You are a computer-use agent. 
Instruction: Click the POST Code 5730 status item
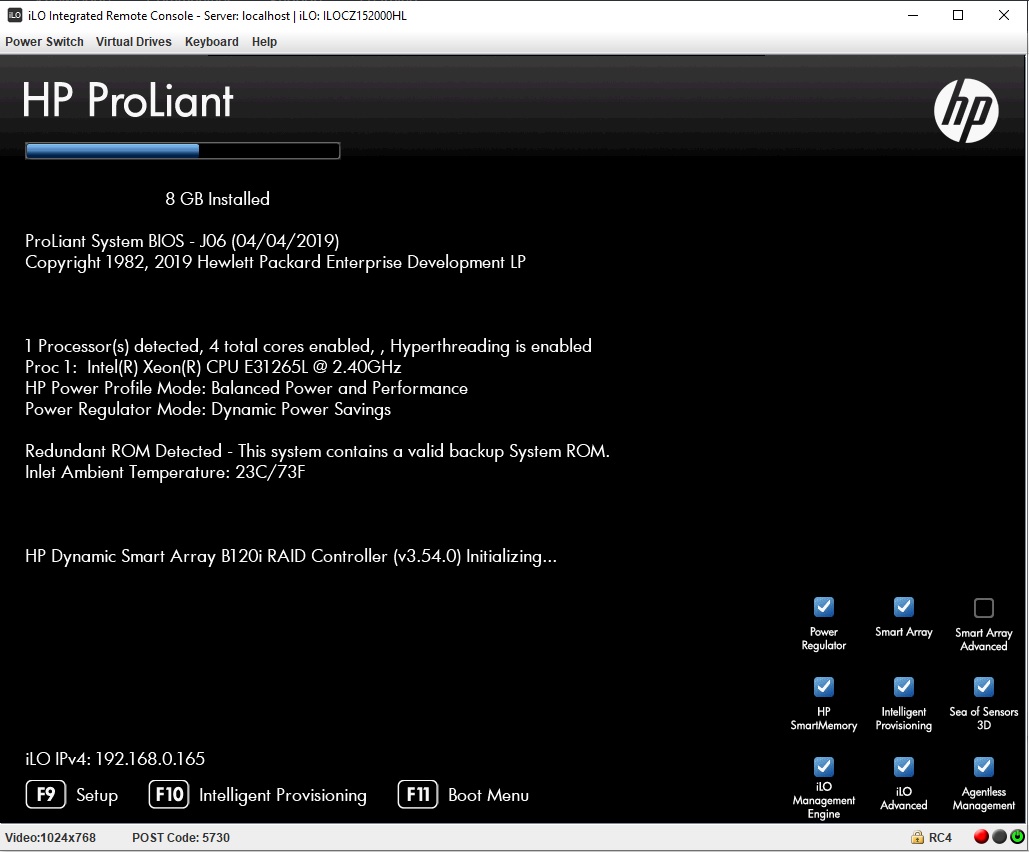pos(180,837)
